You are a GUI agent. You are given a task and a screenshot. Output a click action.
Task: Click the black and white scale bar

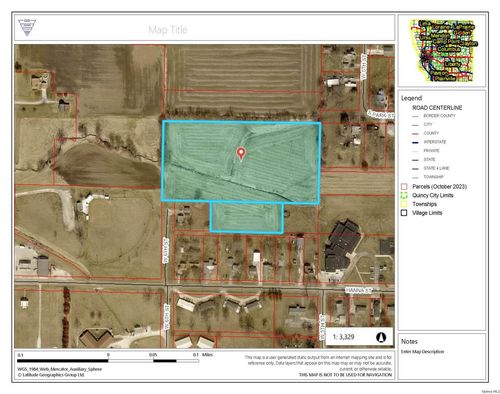point(108,361)
